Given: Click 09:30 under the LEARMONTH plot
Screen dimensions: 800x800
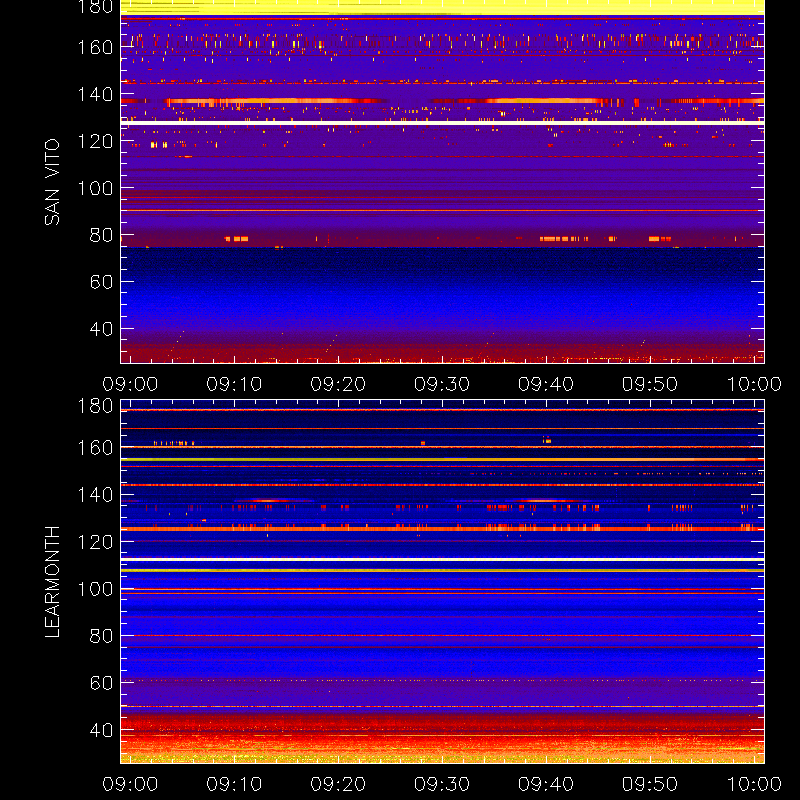Looking at the screenshot, I should [x=442, y=784].
